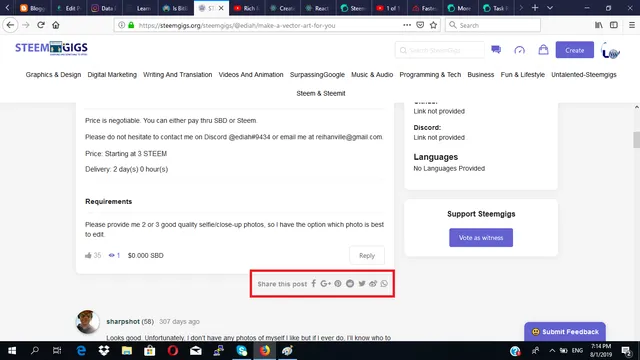The height and width of the screenshot is (360, 640).
Task: Close the active SteemGigs tab
Action: click(221, 8)
